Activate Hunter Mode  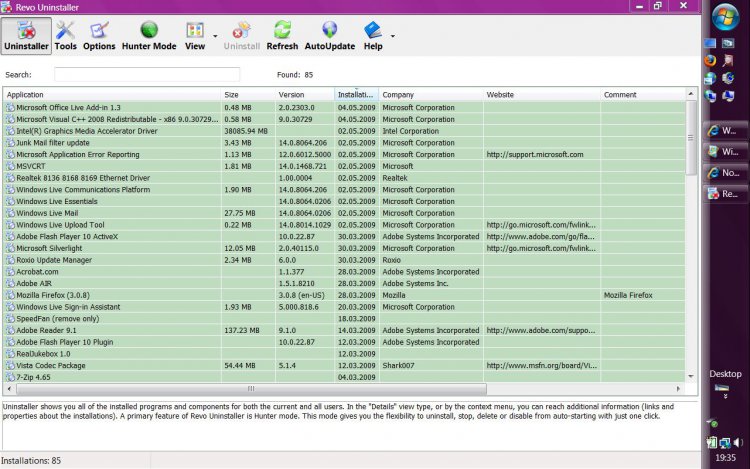coord(149,36)
